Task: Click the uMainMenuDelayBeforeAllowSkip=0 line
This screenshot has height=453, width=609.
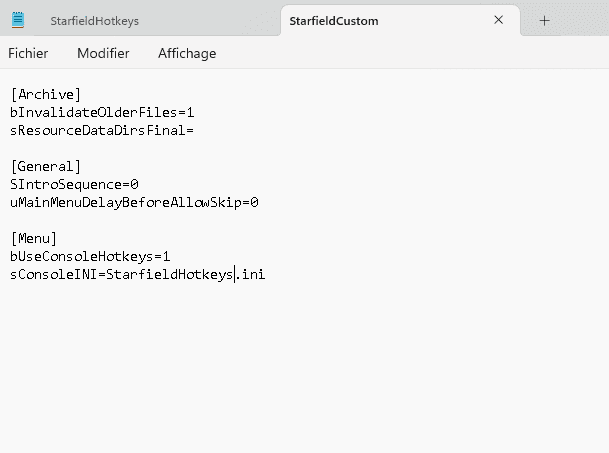Action: 134,202
